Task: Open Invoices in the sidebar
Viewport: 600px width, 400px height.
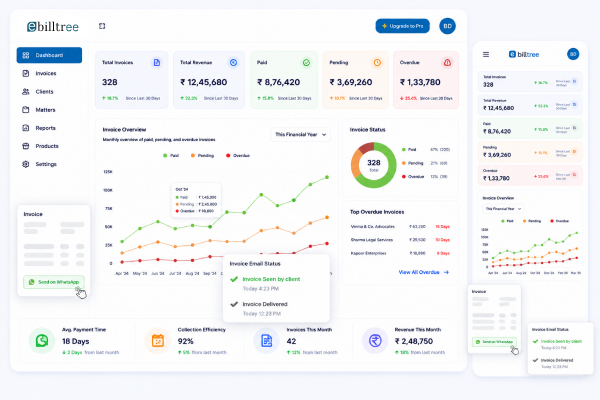Action: tap(46, 73)
